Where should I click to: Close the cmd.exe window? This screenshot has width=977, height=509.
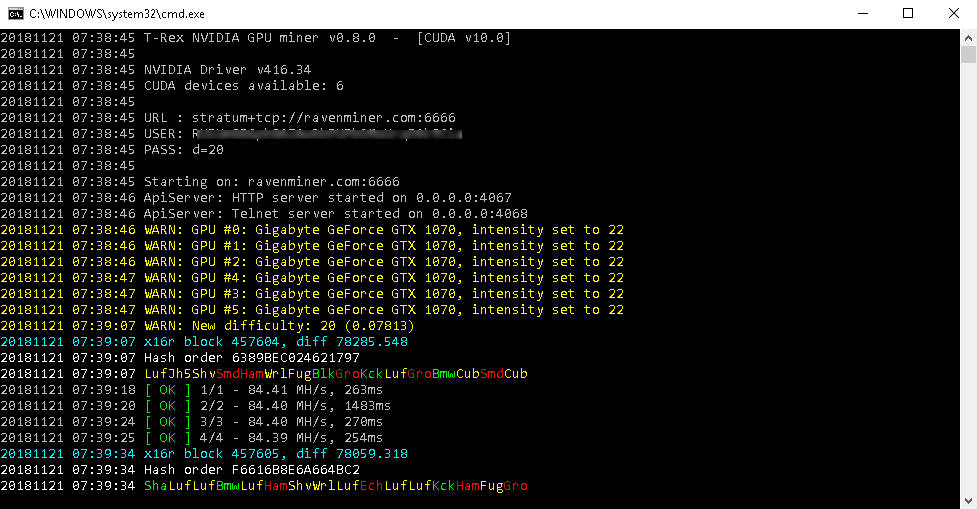(954, 14)
